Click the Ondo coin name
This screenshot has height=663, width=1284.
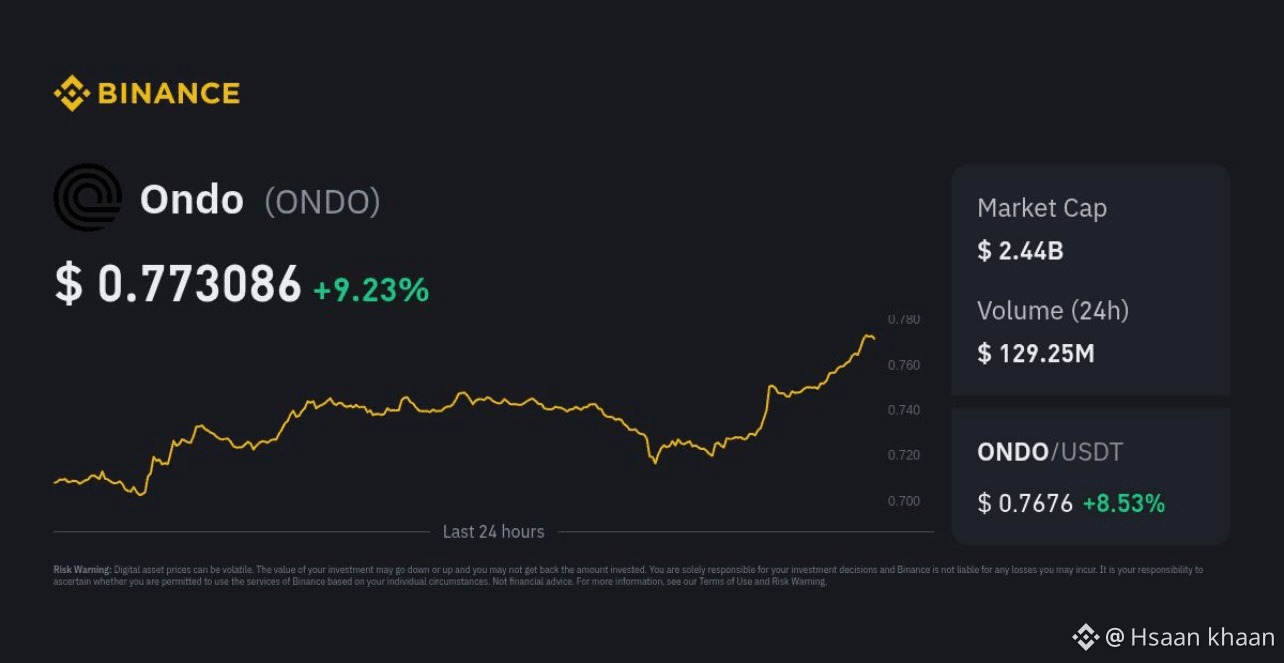(x=192, y=201)
